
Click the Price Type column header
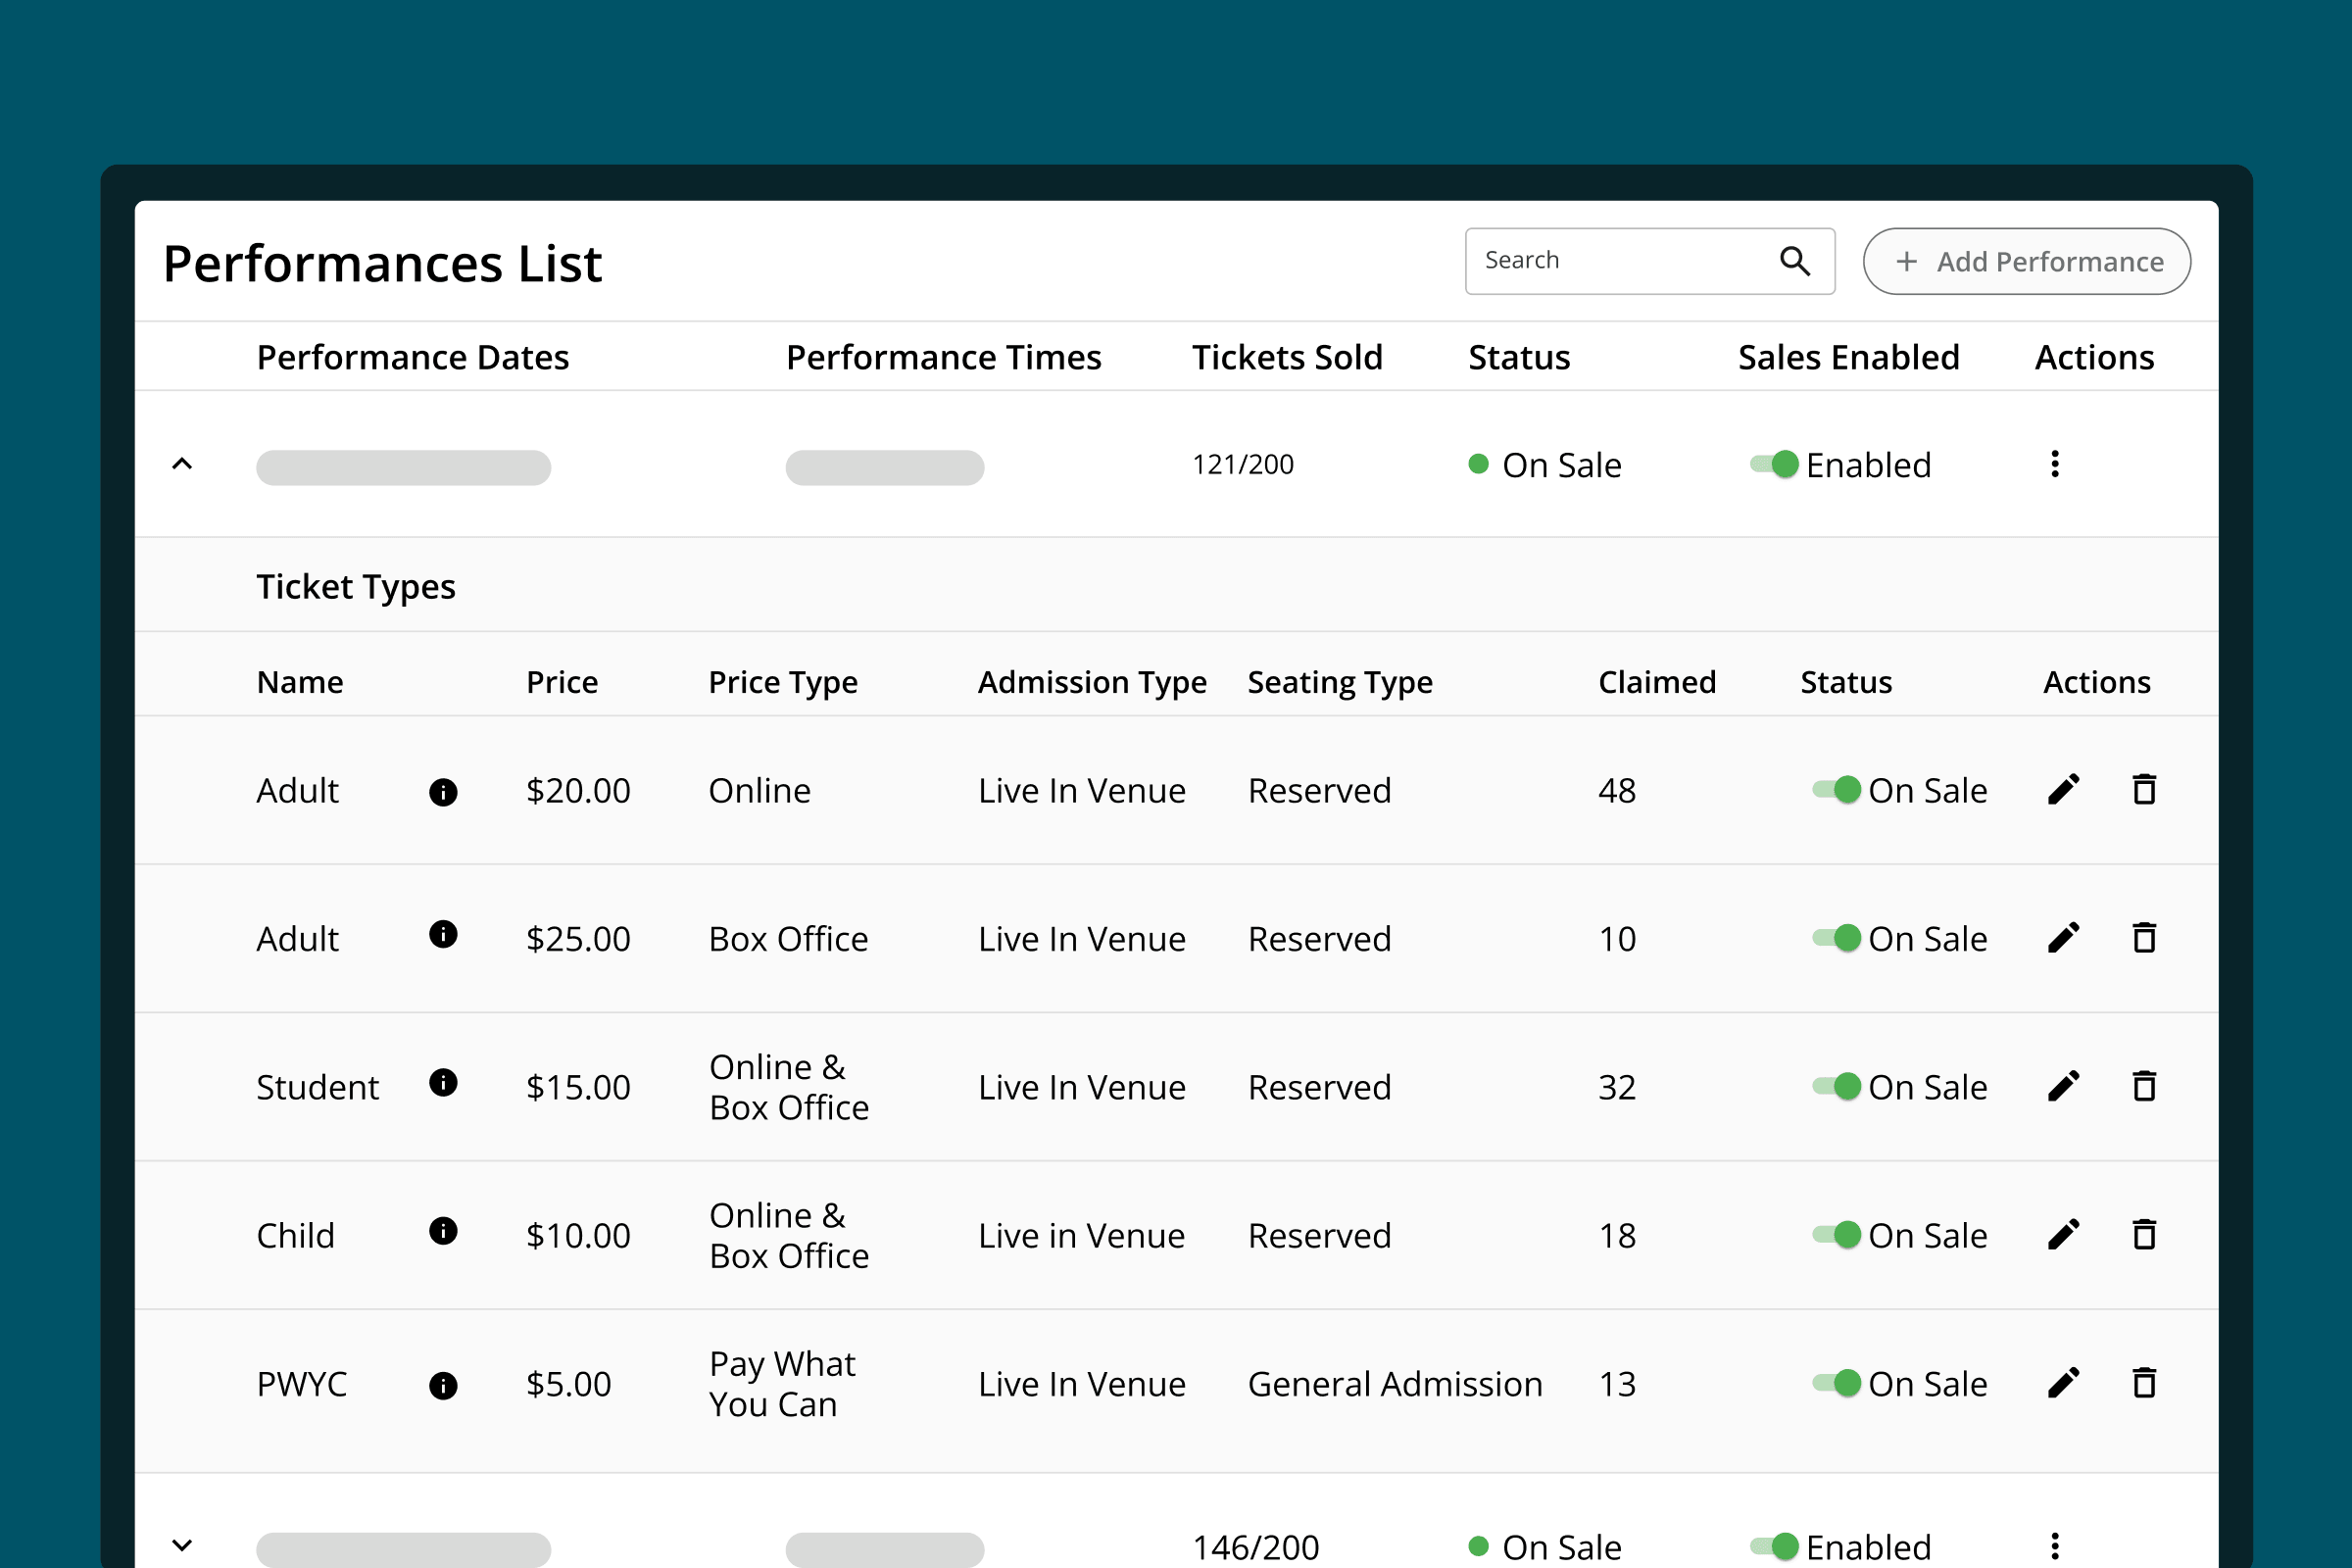(783, 683)
